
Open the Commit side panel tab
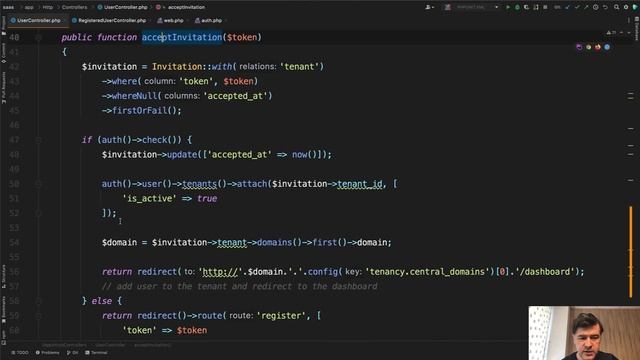tap(3, 53)
